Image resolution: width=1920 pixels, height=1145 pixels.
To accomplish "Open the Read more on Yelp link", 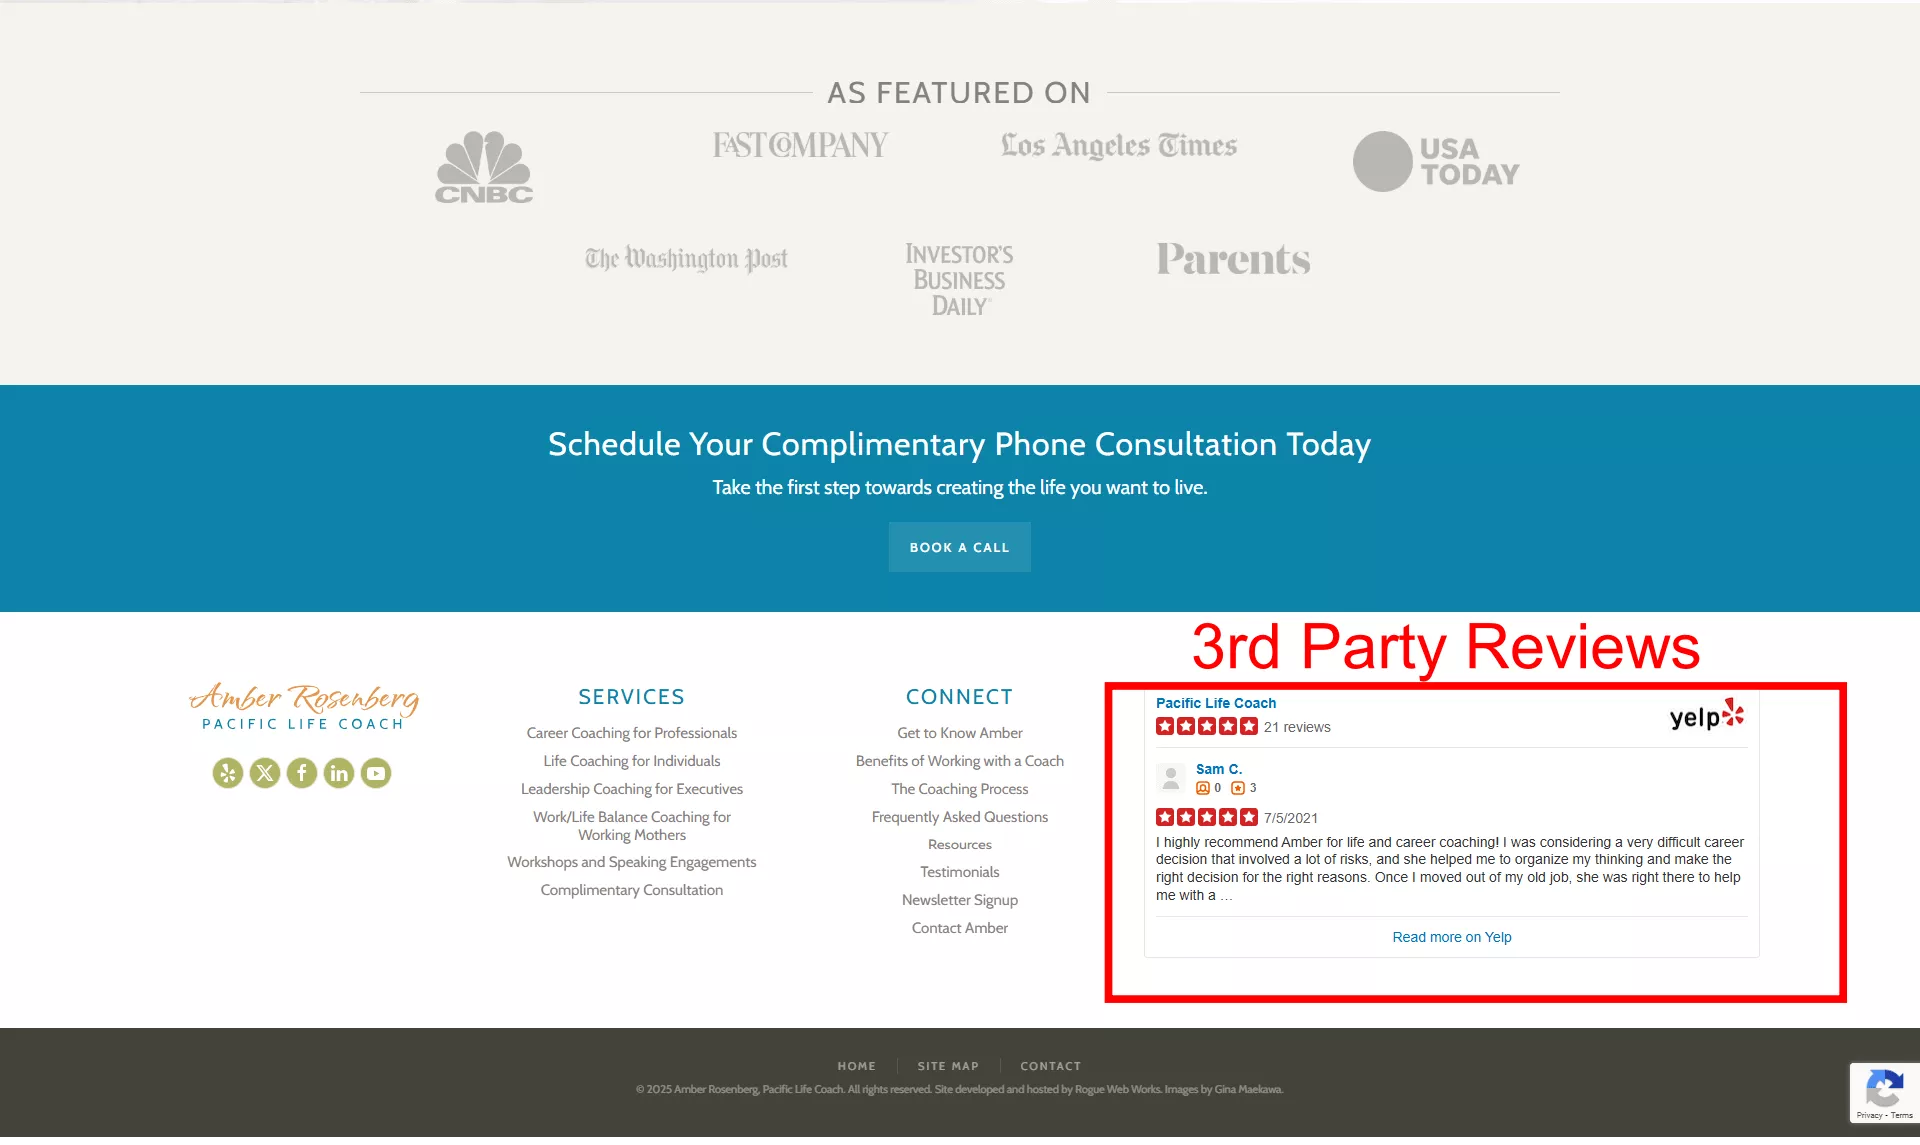I will pyautogui.click(x=1451, y=937).
